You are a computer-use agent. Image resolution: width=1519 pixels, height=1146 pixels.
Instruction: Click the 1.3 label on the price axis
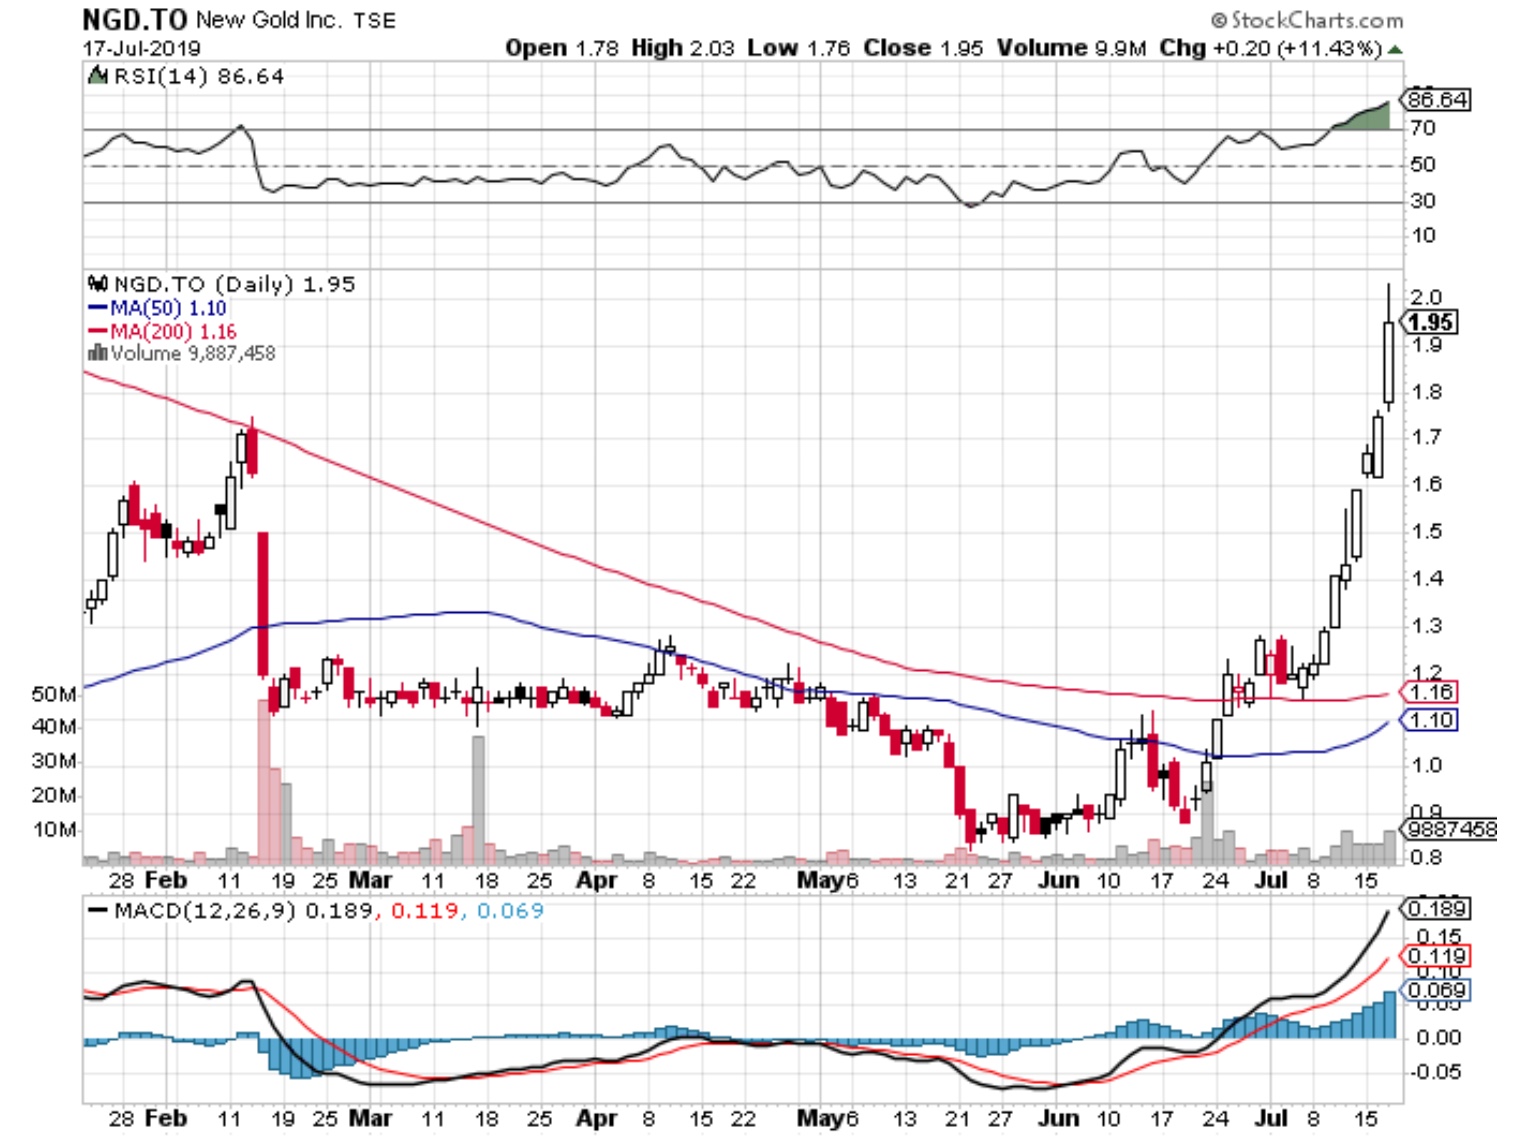[x=1426, y=626]
